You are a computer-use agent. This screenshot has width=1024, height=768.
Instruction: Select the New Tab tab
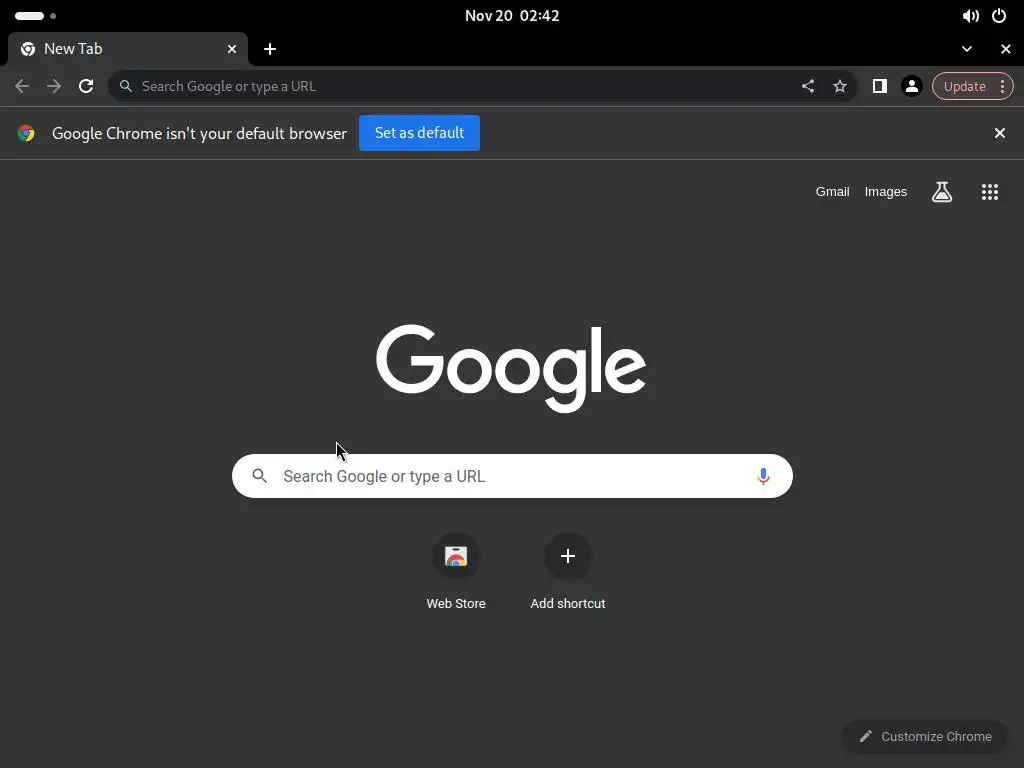point(128,49)
